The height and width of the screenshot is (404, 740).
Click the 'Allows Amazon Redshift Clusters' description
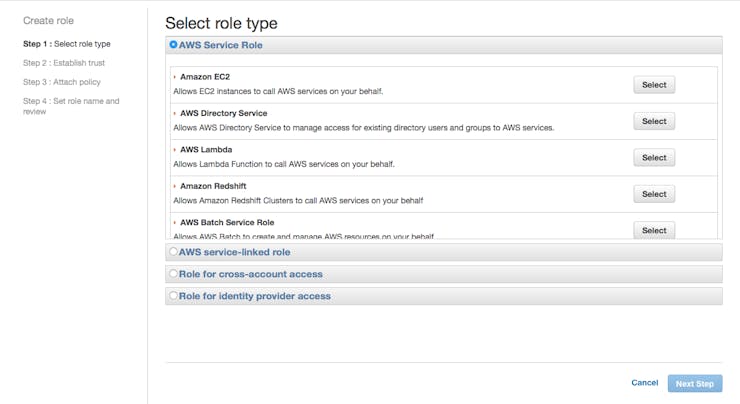(298, 201)
